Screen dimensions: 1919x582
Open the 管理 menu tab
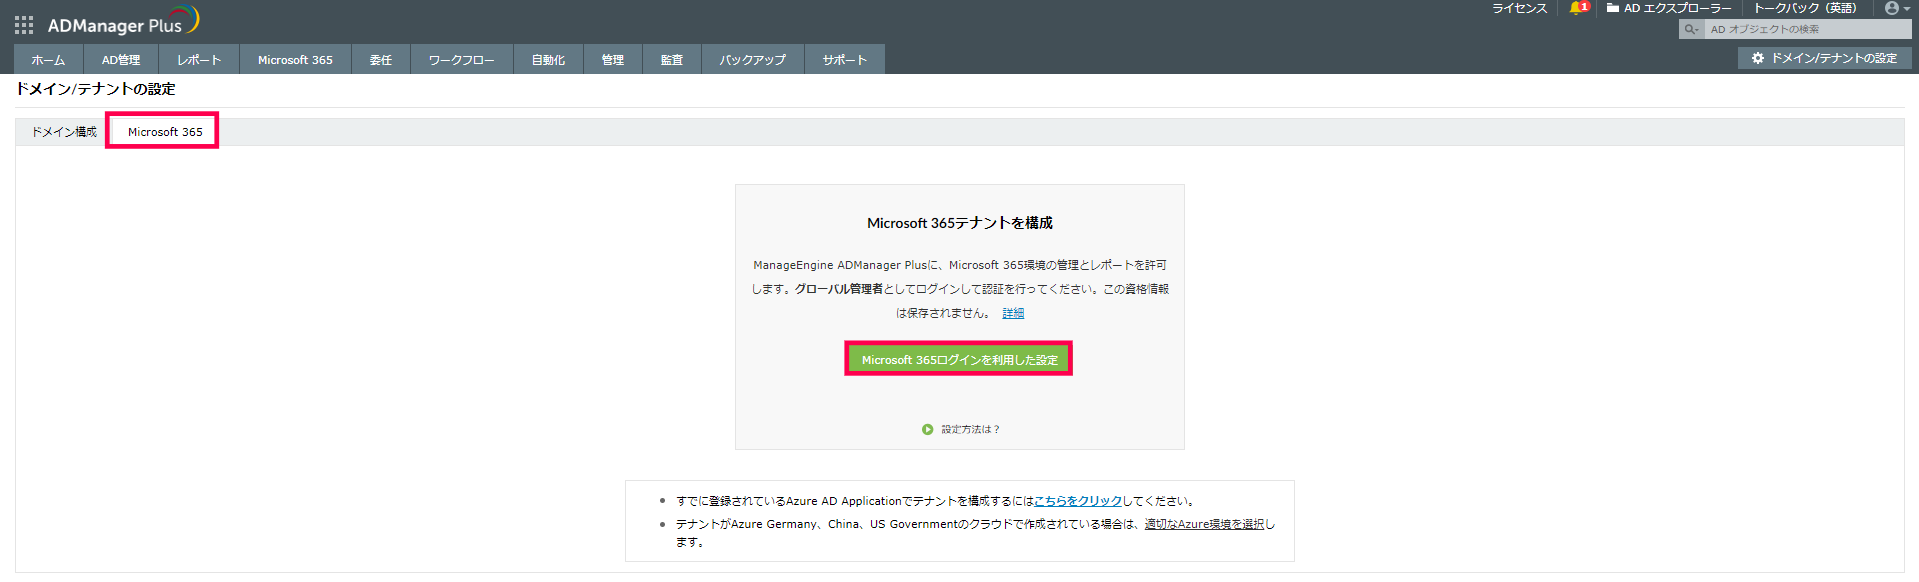coord(613,60)
